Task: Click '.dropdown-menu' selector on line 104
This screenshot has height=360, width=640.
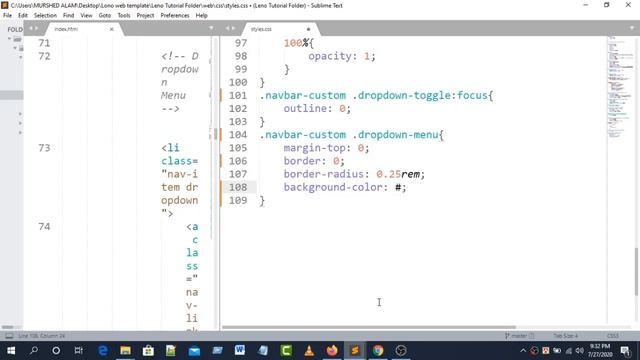Action: tap(395, 135)
